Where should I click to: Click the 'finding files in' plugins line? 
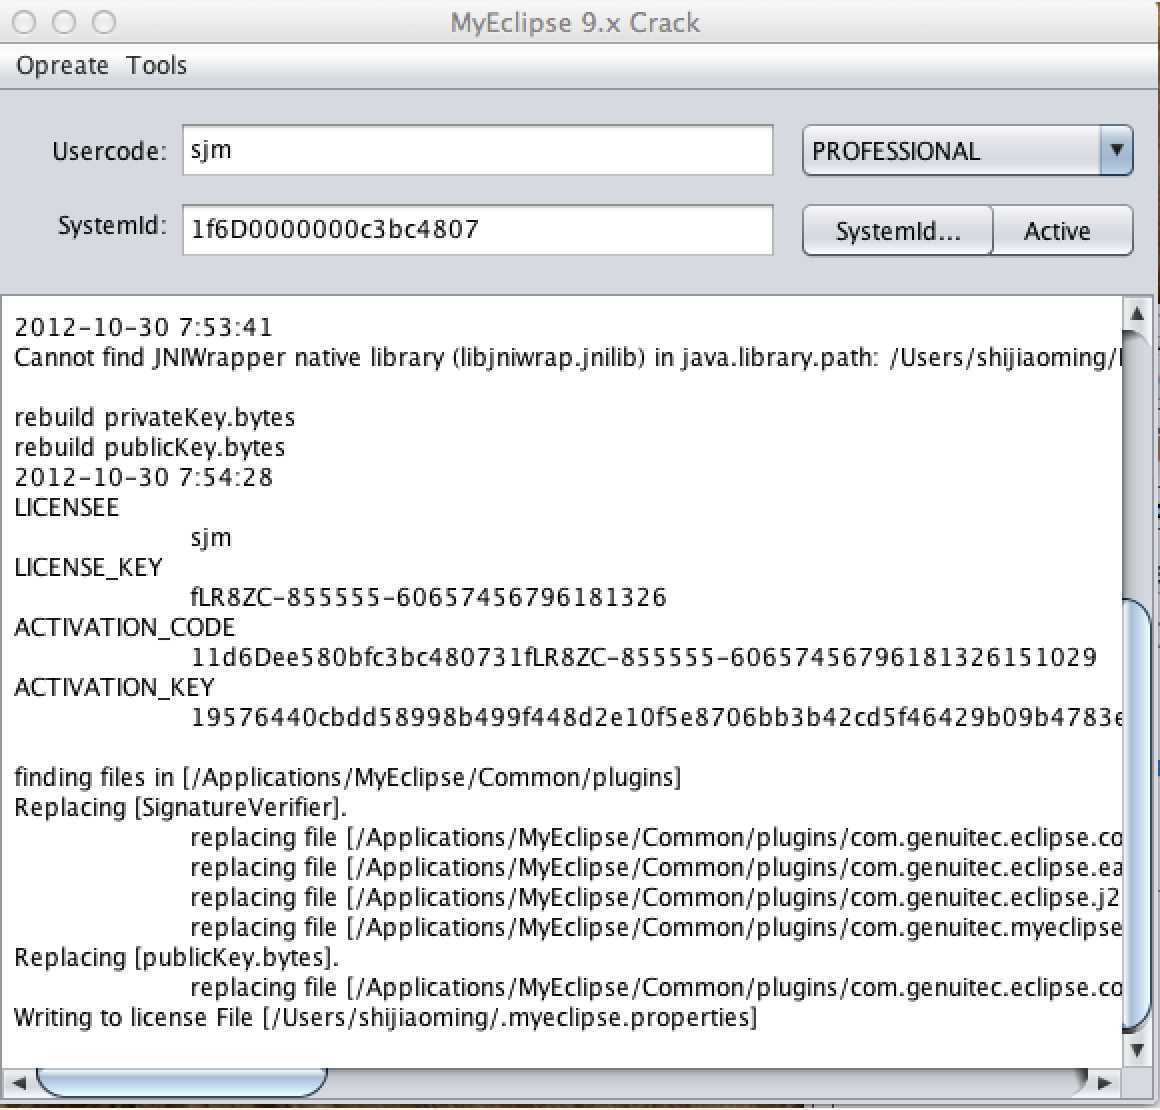click(x=348, y=778)
